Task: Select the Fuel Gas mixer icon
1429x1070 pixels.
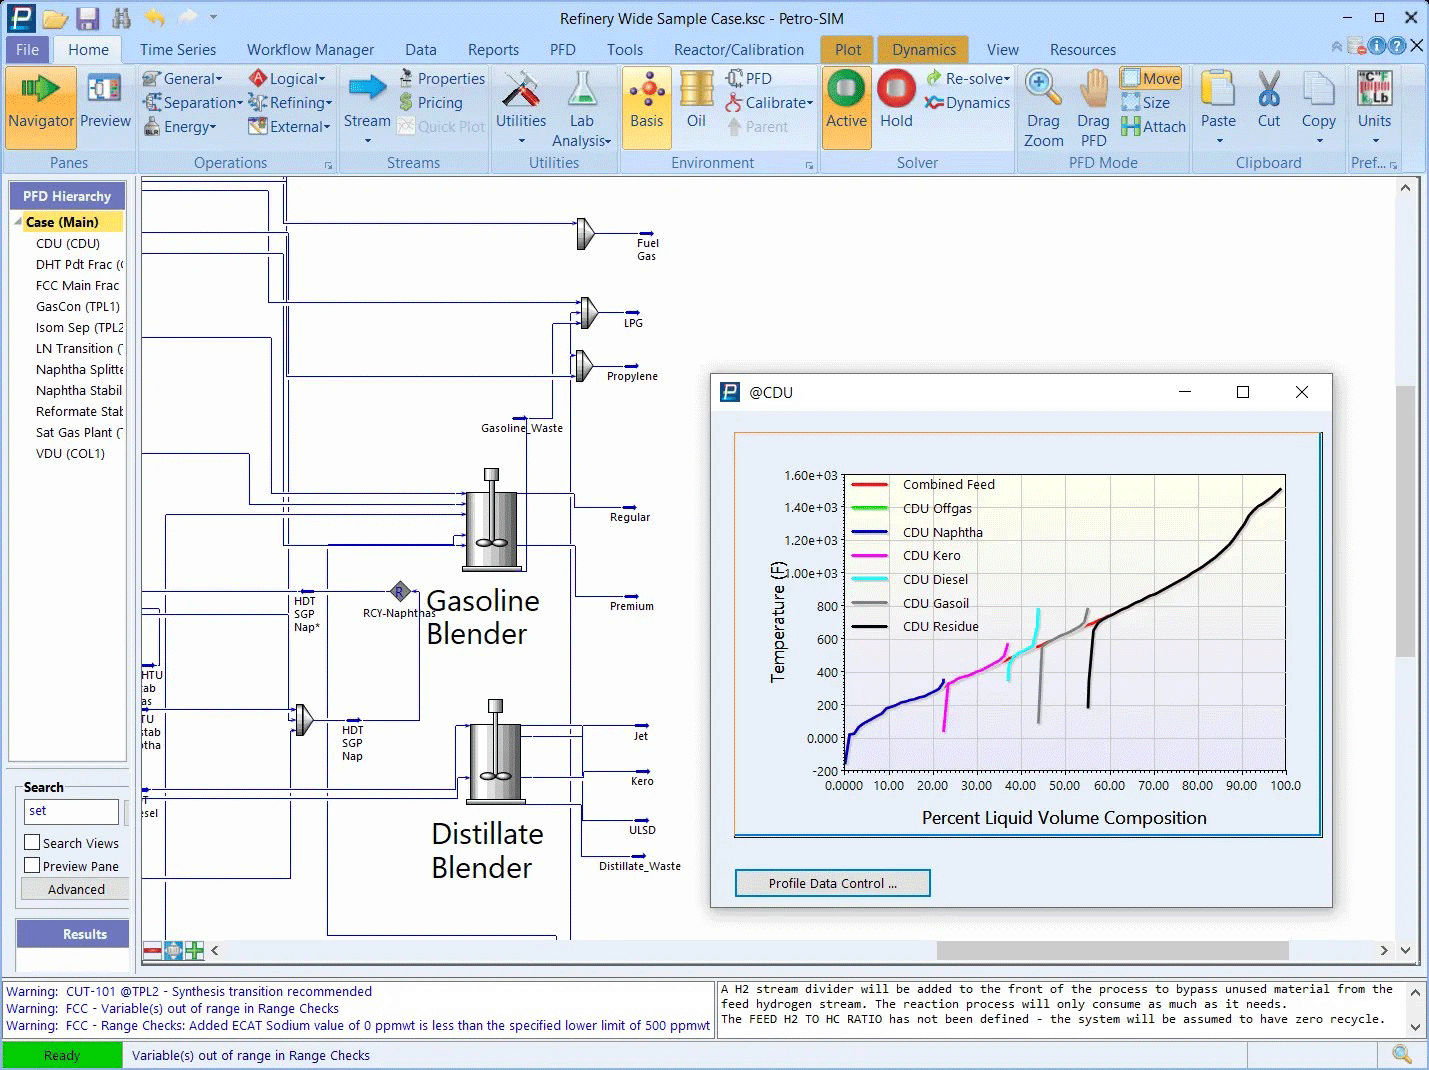Action: 586,234
